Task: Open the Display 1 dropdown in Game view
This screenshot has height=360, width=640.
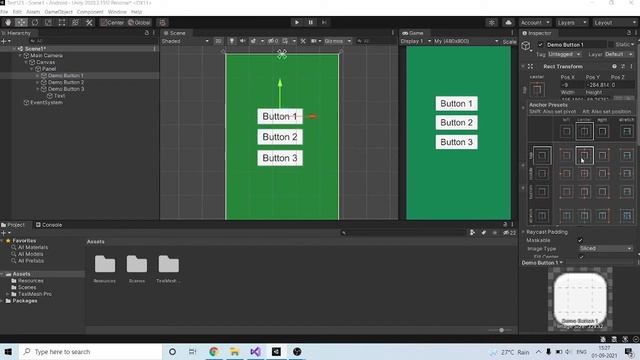Action: coord(416,41)
